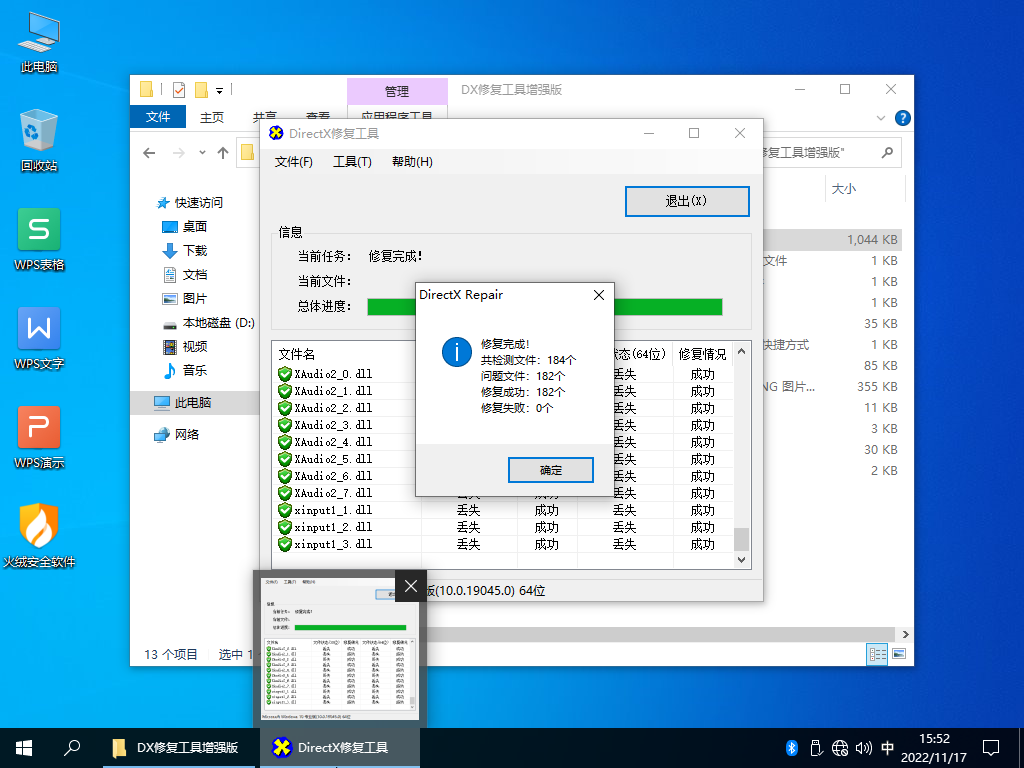Open the quick access toolbar dropdown
The height and width of the screenshot is (768, 1024).
click(x=219, y=90)
